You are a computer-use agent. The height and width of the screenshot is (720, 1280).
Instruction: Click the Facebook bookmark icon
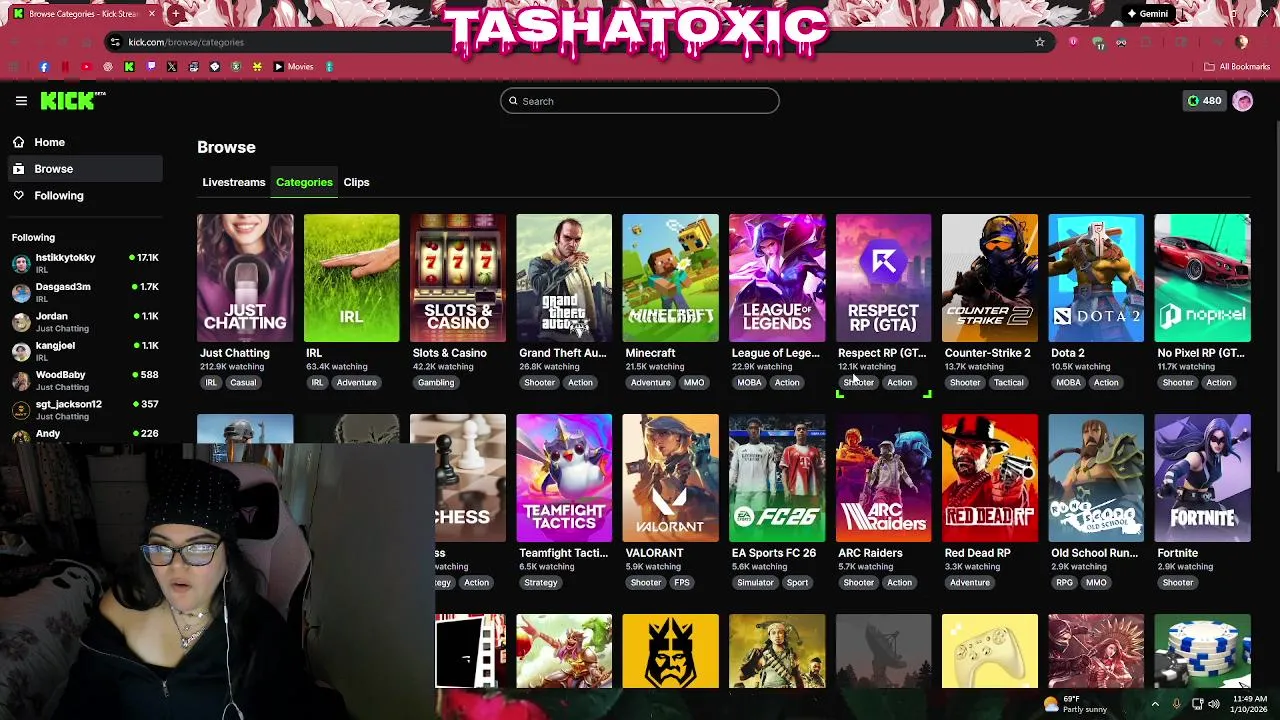click(44, 67)
